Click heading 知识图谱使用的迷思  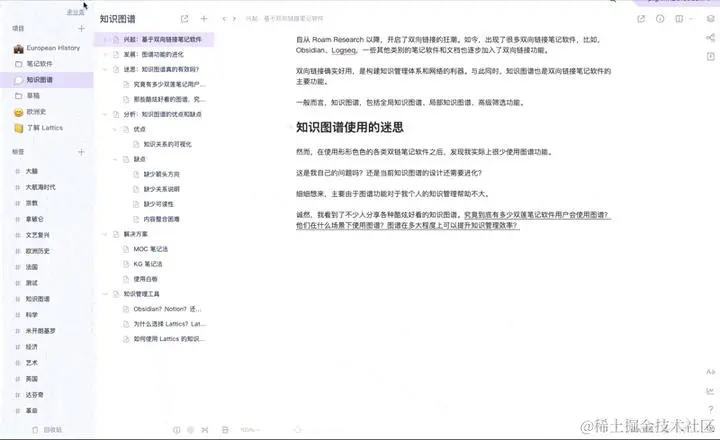350,127
